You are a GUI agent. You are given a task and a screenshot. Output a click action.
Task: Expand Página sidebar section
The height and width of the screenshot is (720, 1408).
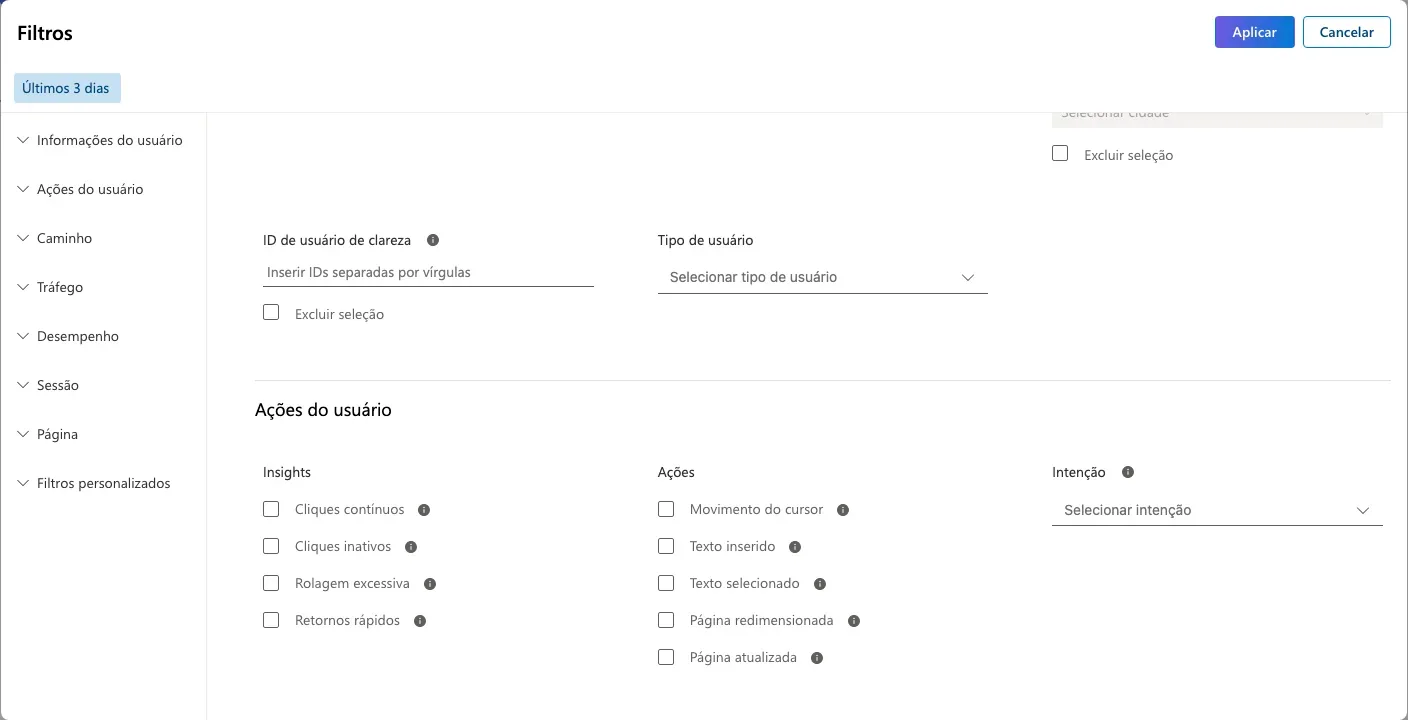tap(48, 435)
